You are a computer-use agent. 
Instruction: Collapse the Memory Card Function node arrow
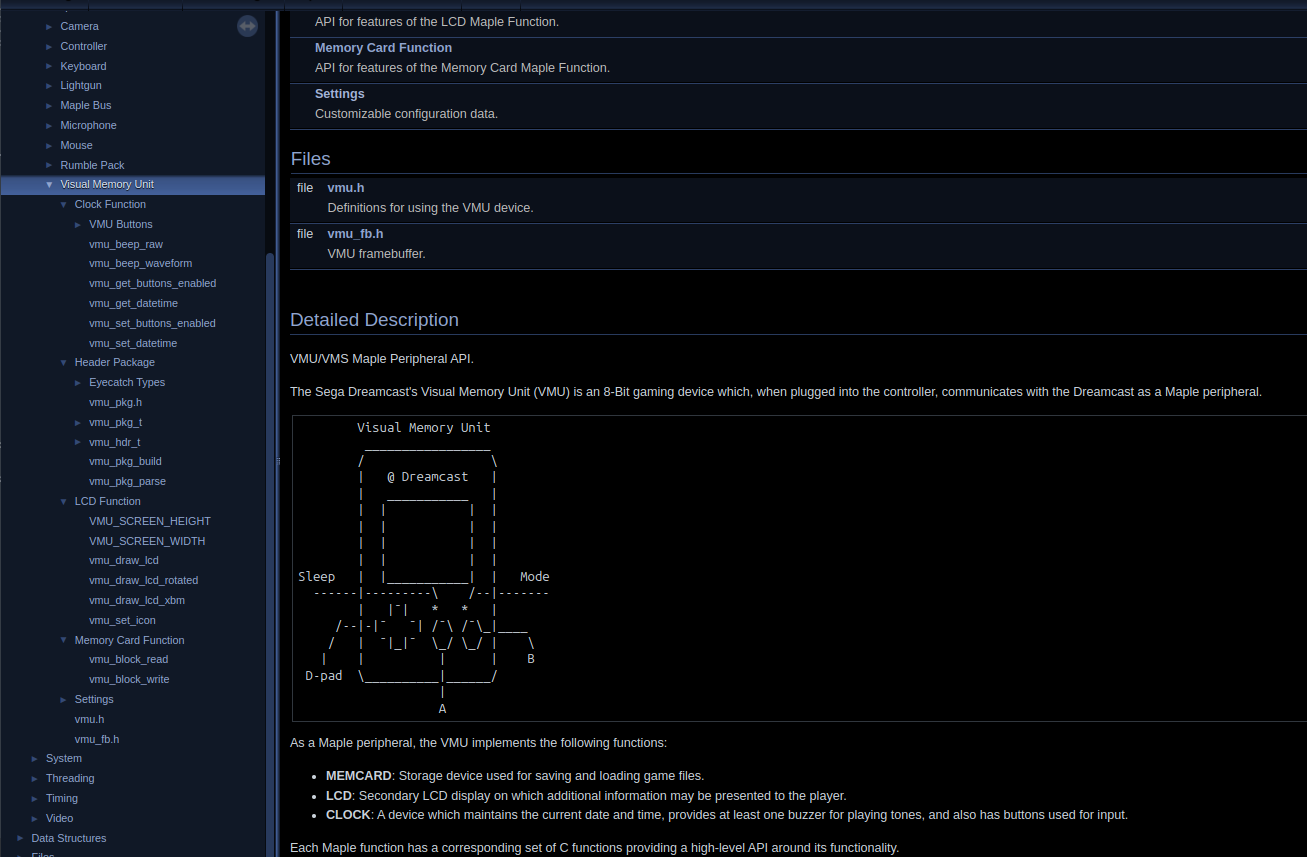tap(63, 640)
